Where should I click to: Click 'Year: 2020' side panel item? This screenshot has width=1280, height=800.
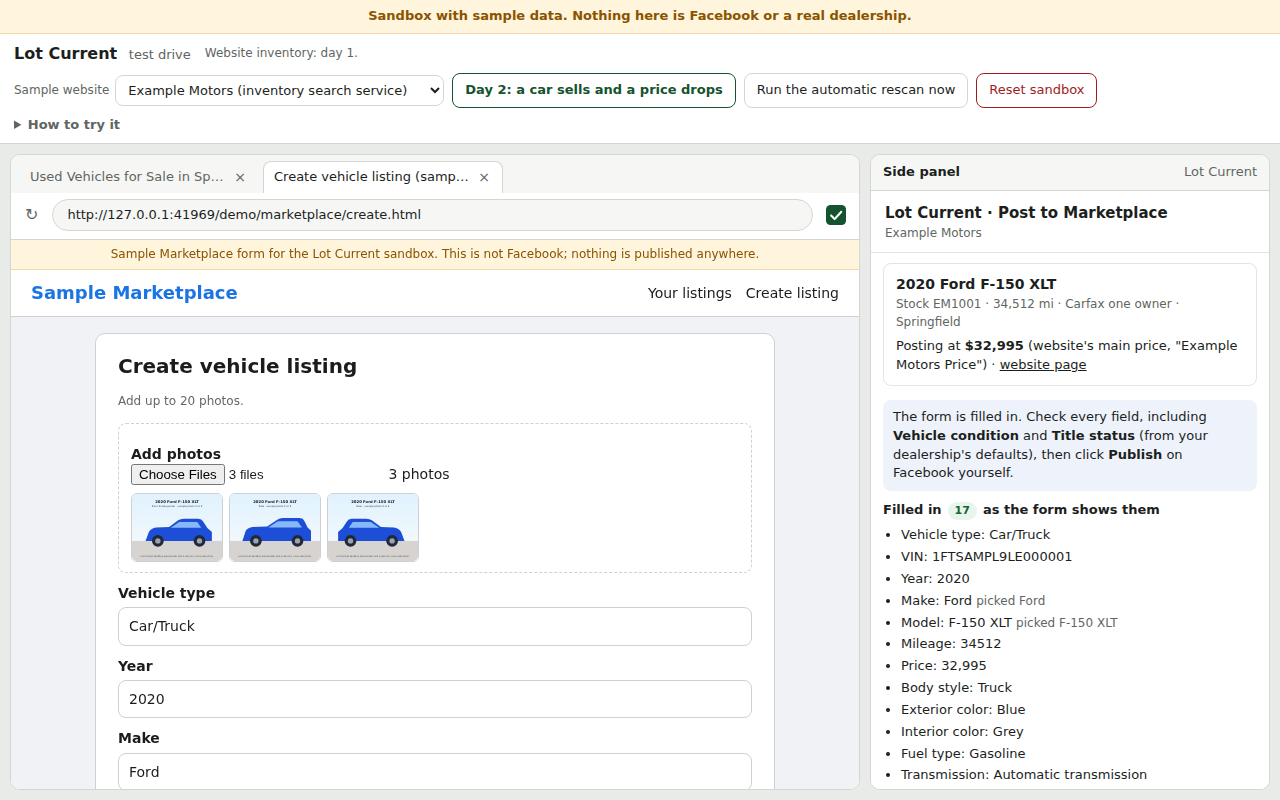[935, 579]
